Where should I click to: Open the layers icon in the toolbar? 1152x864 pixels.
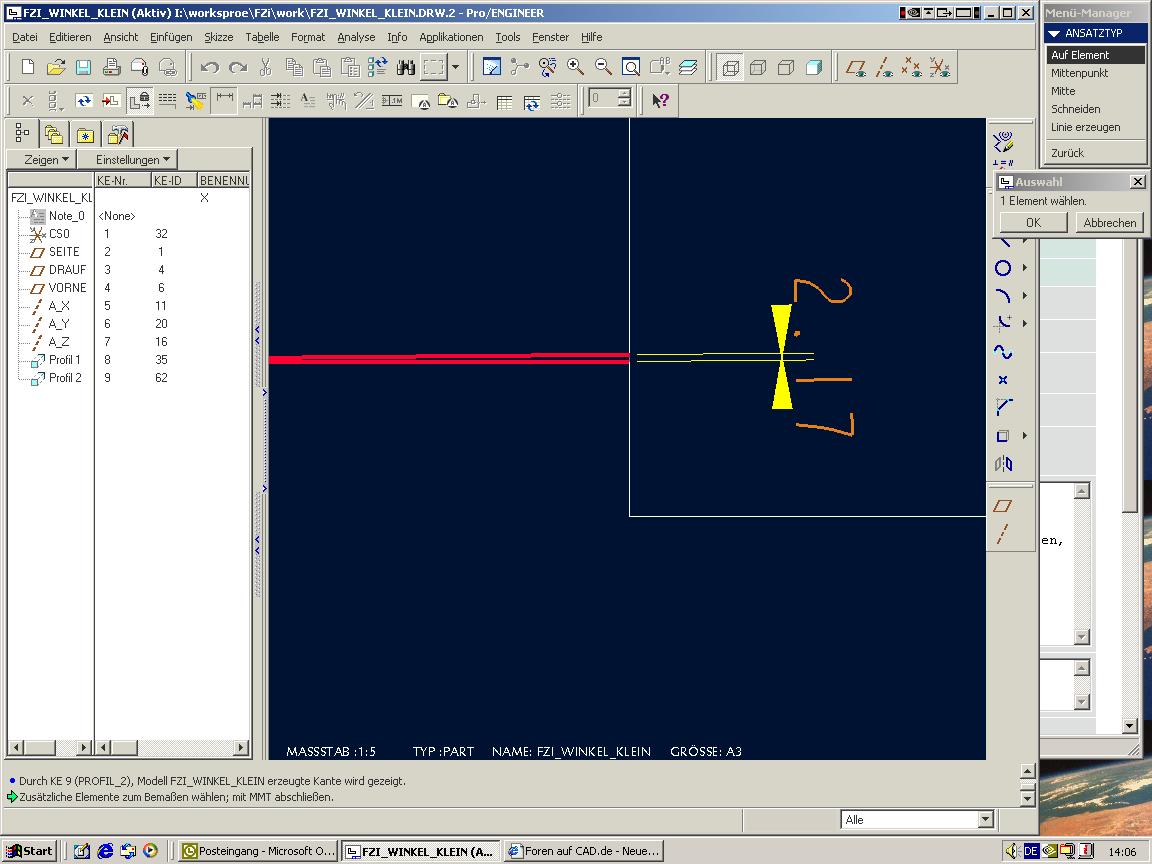tap(688, 68)
